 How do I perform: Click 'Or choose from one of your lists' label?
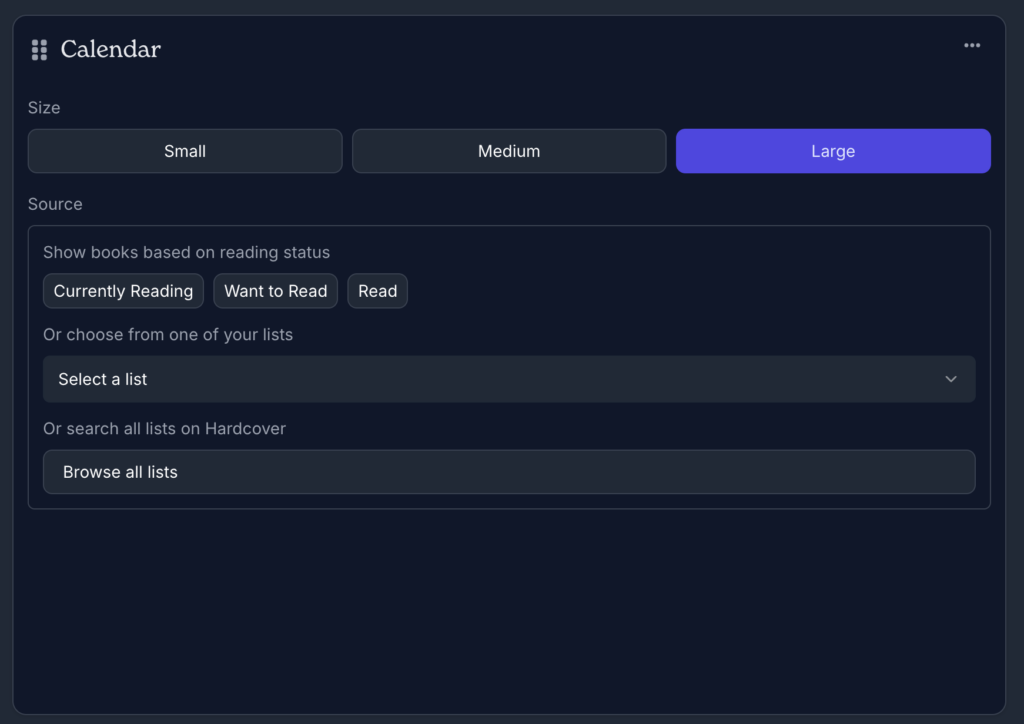(168, 334)
